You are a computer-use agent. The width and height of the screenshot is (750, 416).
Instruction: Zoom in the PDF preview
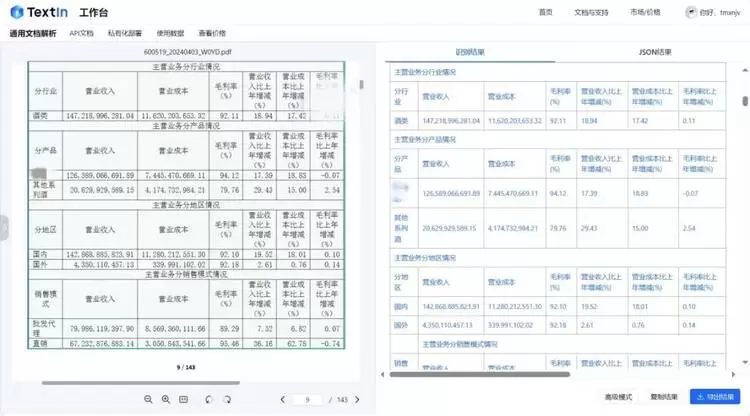[166, 399]
